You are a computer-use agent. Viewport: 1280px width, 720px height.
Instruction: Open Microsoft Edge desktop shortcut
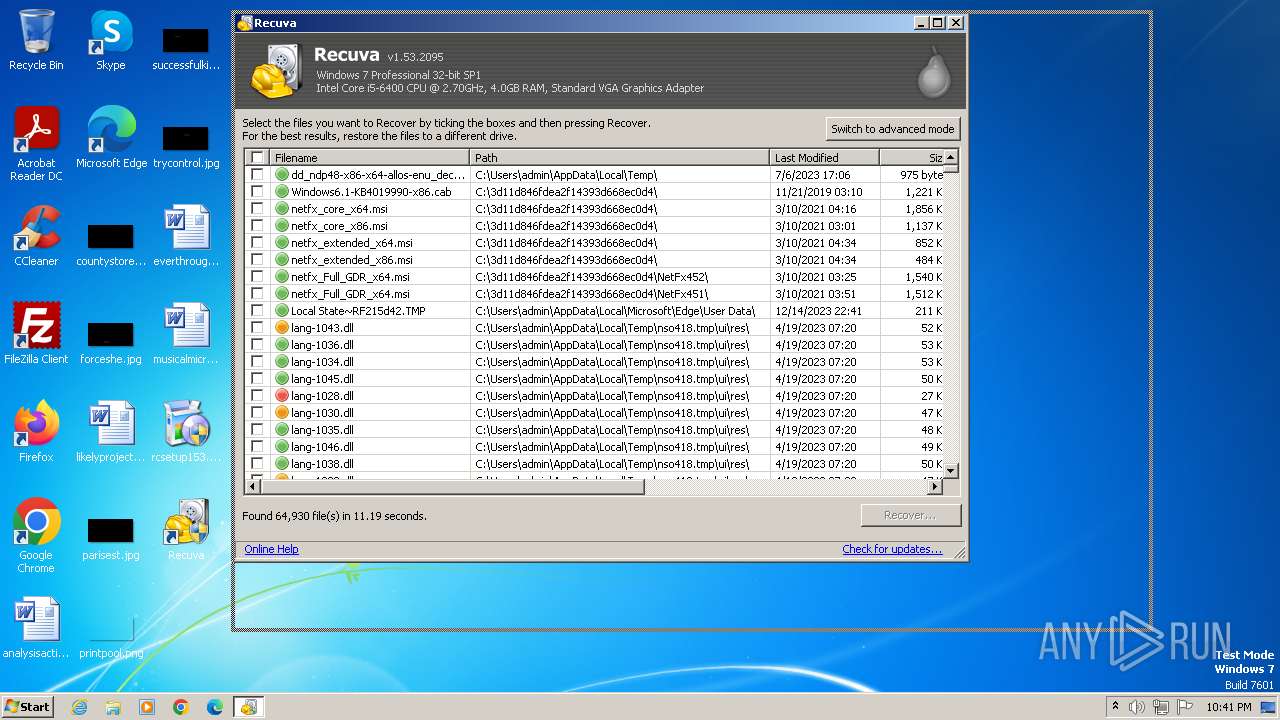pos(111,138)
